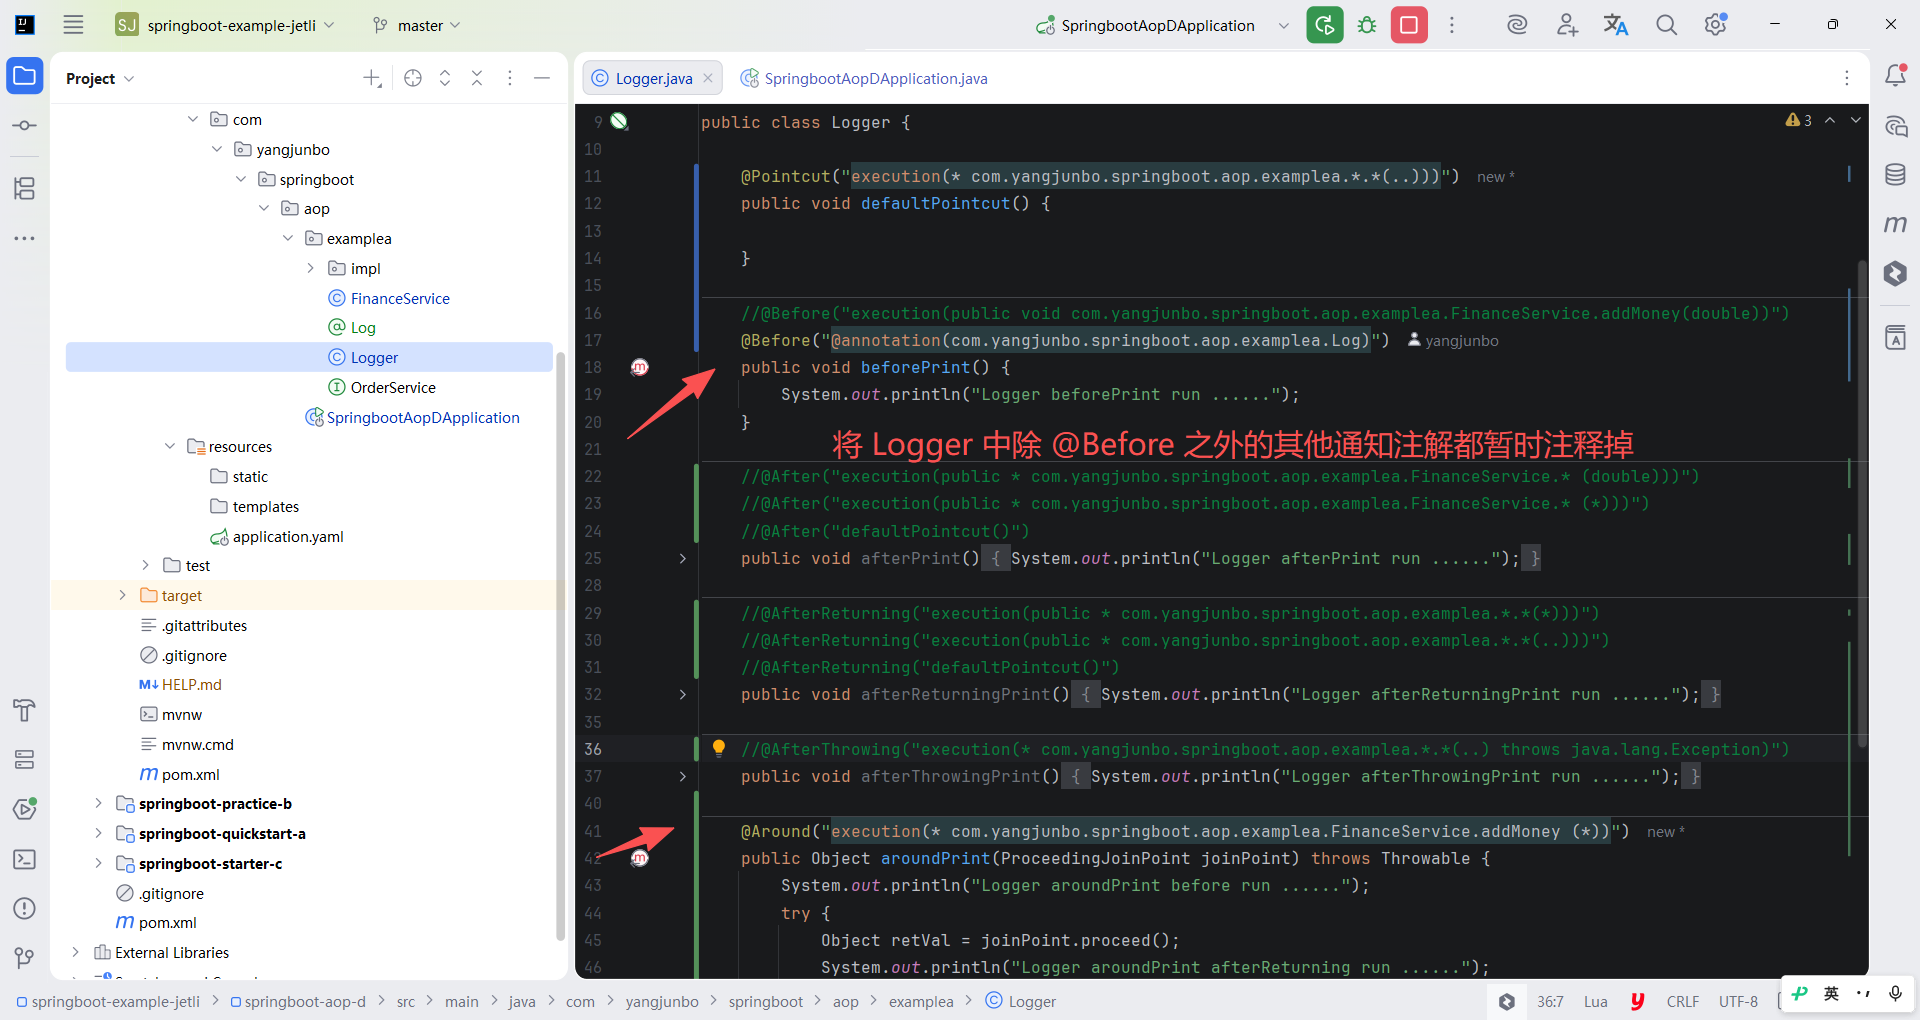Click the Rerun SpringbootAopDApplication button
This screenshot has width=1920, height=1020.
click(x=1324, y=25)
